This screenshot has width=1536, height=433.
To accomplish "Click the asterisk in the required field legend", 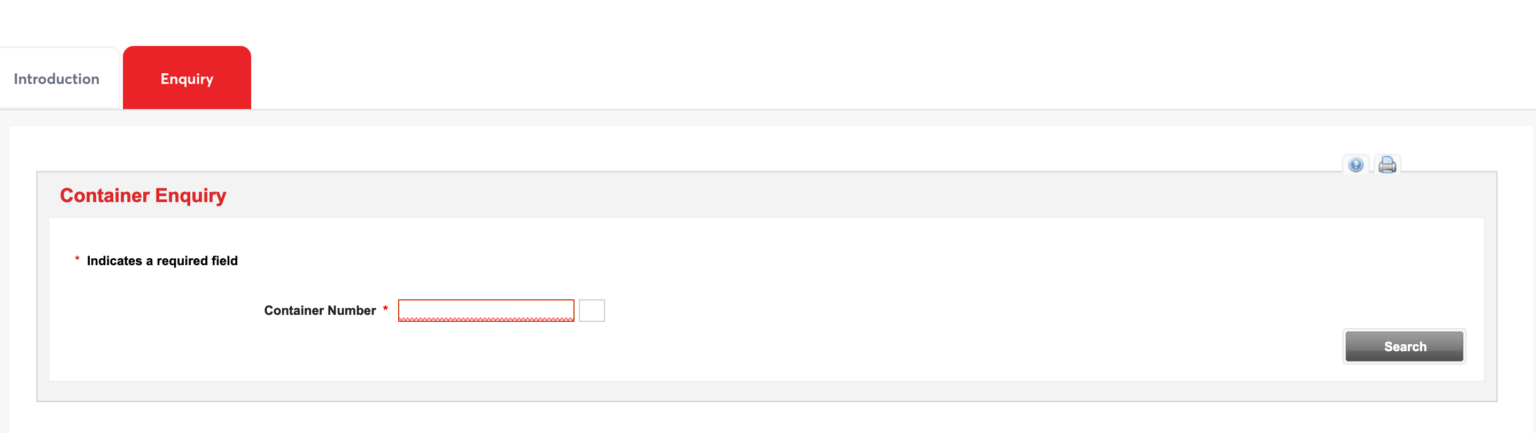I will coord(77,261).
